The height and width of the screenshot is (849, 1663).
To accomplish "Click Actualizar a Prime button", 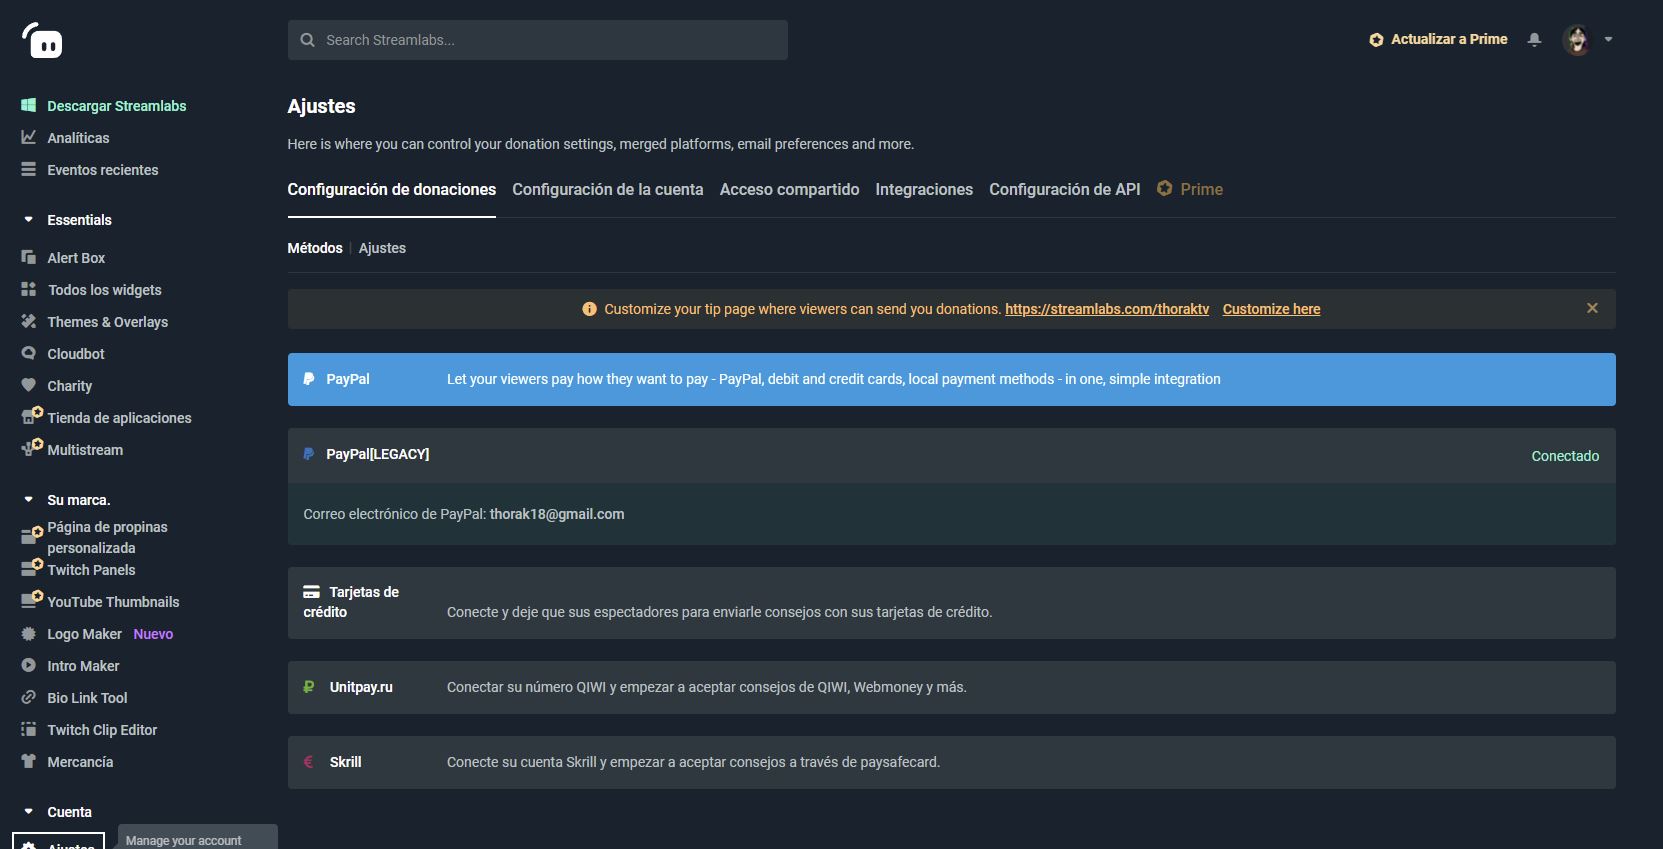I will tap(1438, 39).
